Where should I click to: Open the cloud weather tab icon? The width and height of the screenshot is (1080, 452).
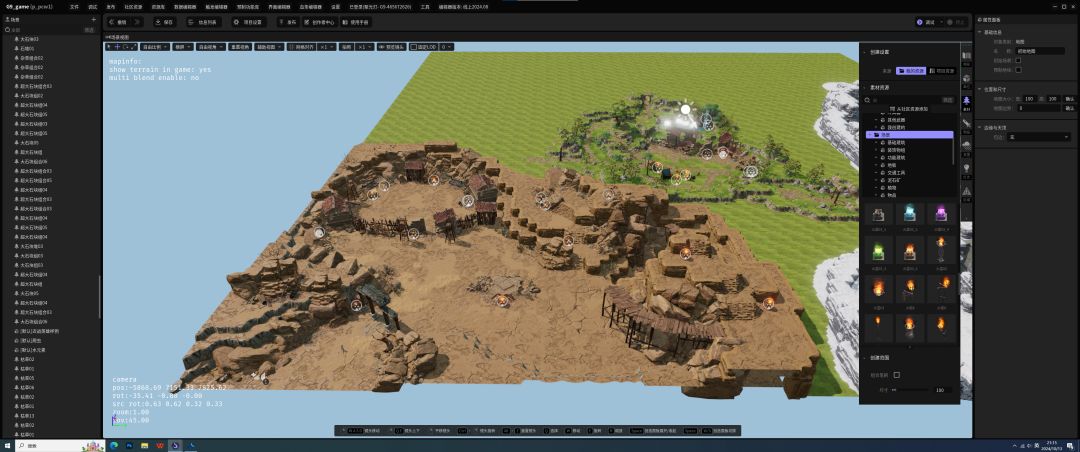click(966, 146)
